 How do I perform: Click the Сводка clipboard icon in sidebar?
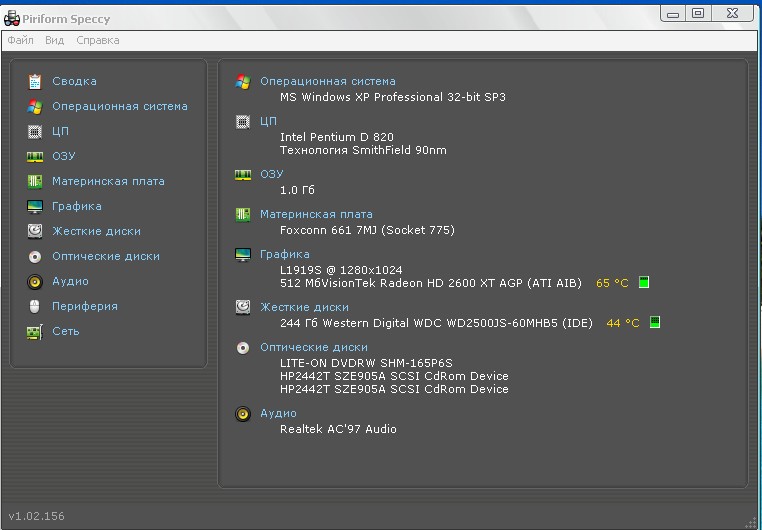point(35,81)
